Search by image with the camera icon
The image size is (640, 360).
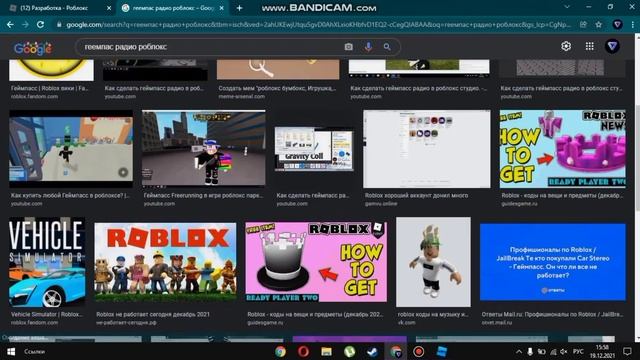click(x=349, y=47)
